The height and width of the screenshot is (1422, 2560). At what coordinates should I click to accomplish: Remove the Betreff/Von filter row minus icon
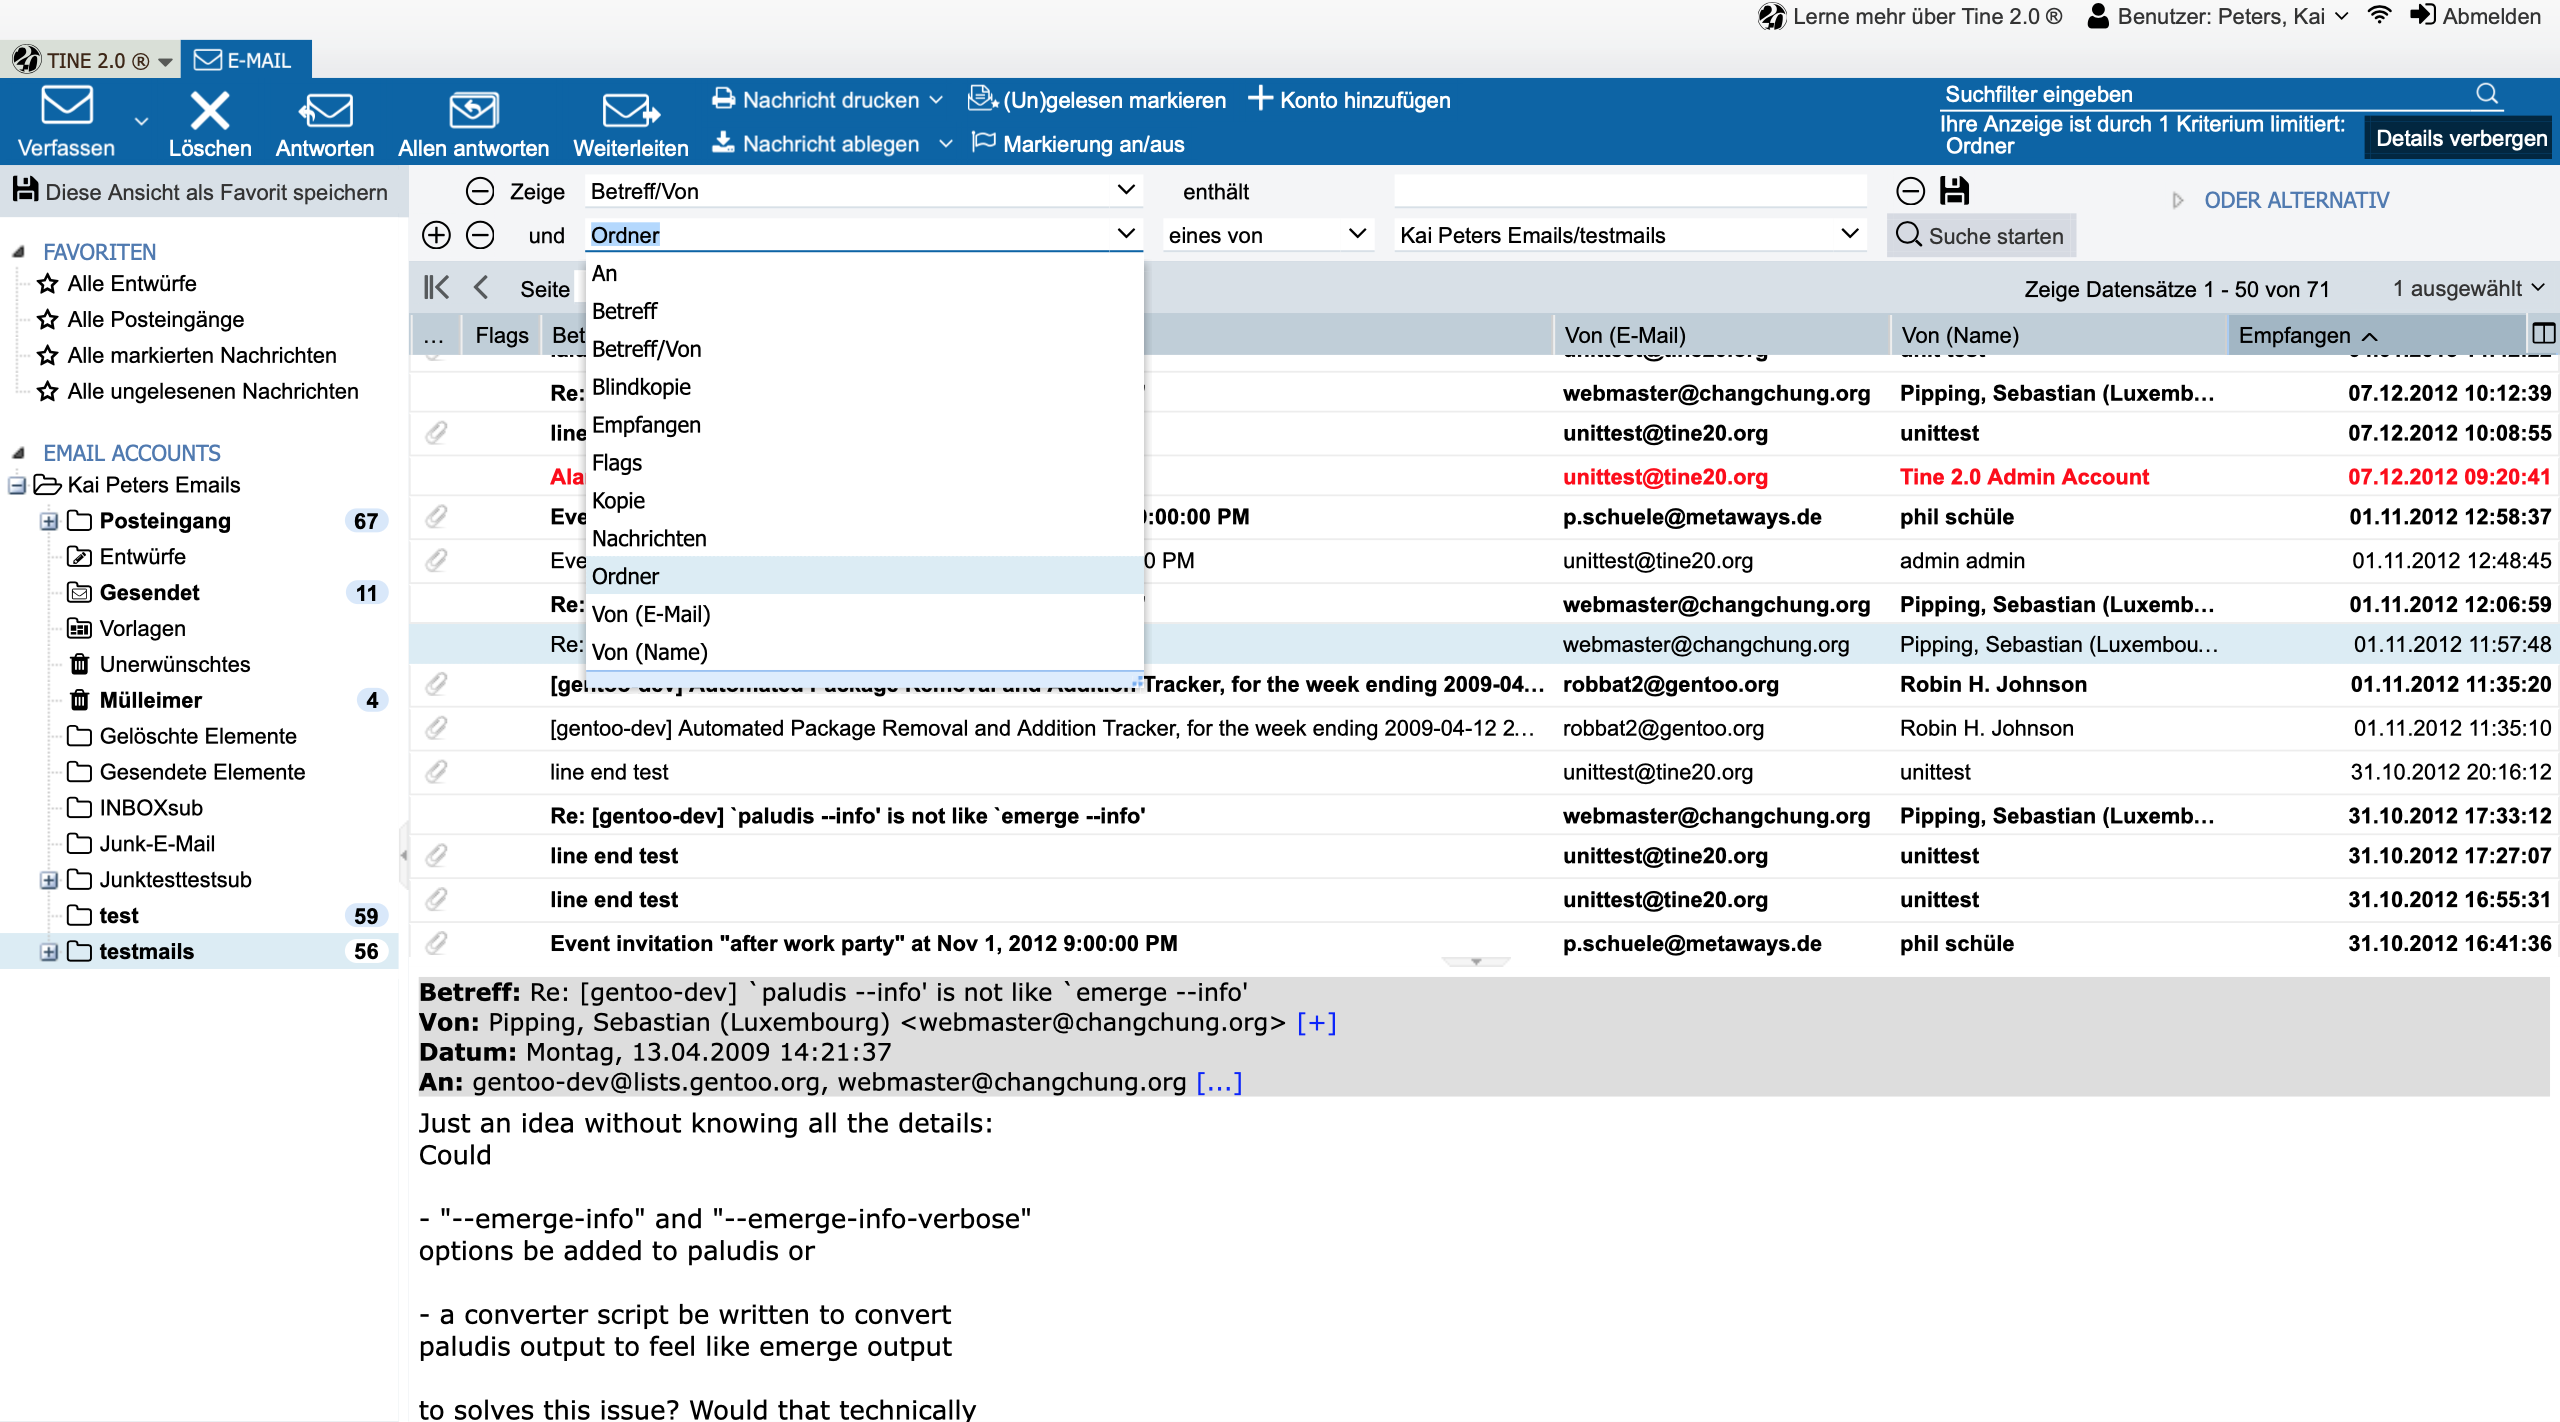click(x=480, y=191)
